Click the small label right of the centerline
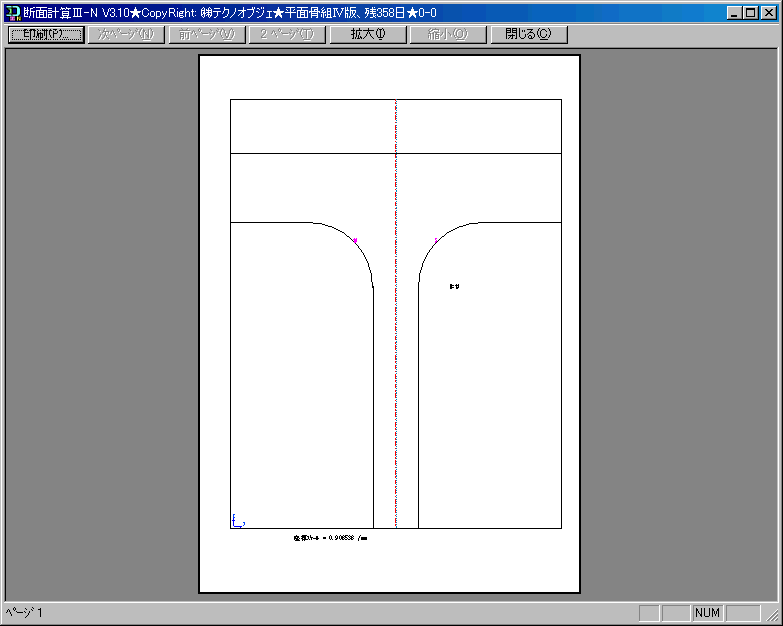 click(x=455, y=286)
